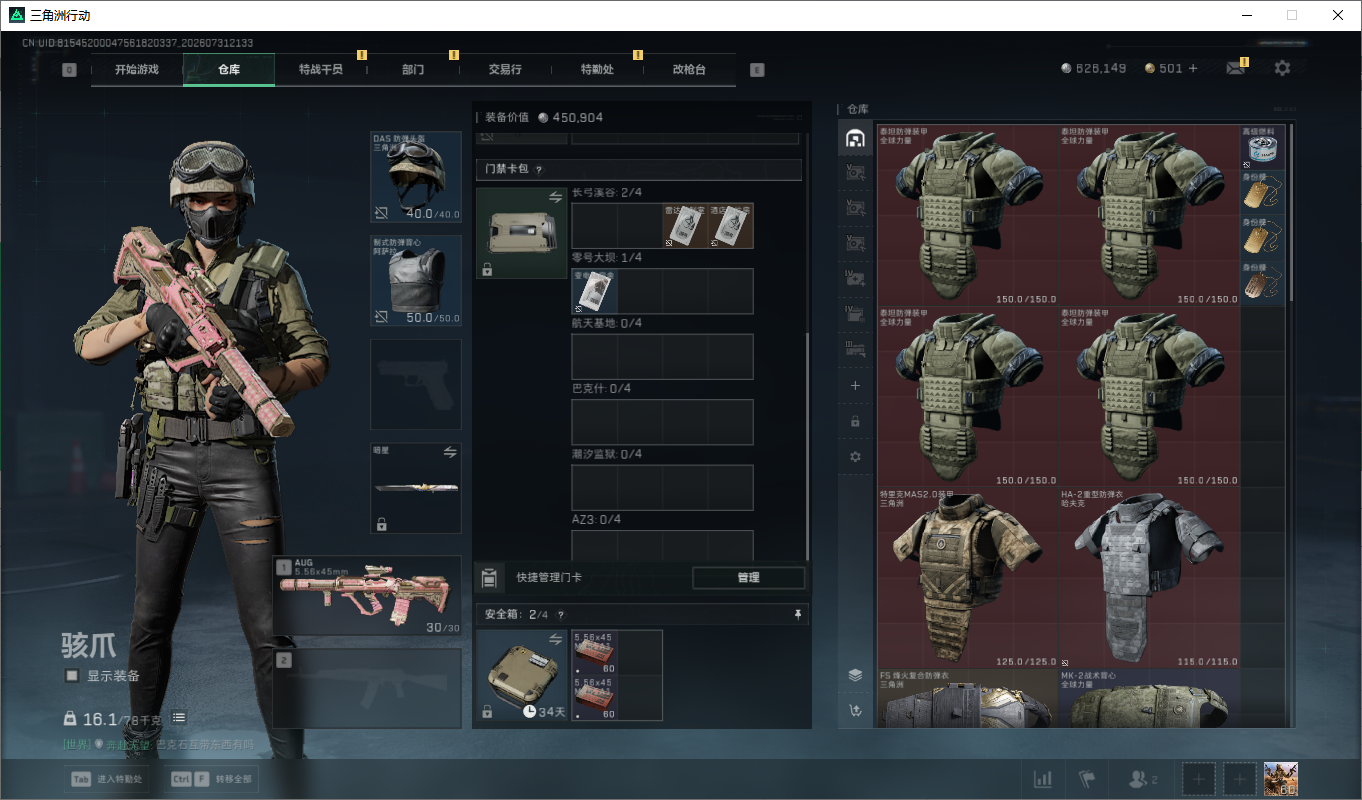Switch to the 部门 tab
The height and width of the screenshot is (800, 1362).
tap(413, 70)
